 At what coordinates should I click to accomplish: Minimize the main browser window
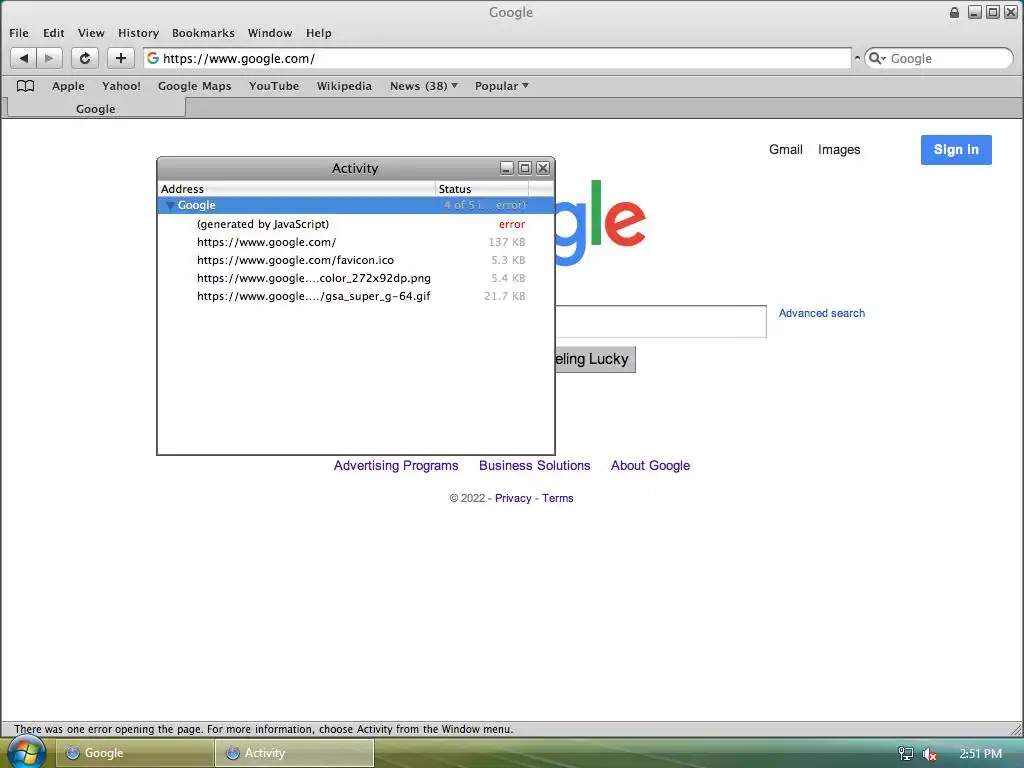[x=975, y=12]
